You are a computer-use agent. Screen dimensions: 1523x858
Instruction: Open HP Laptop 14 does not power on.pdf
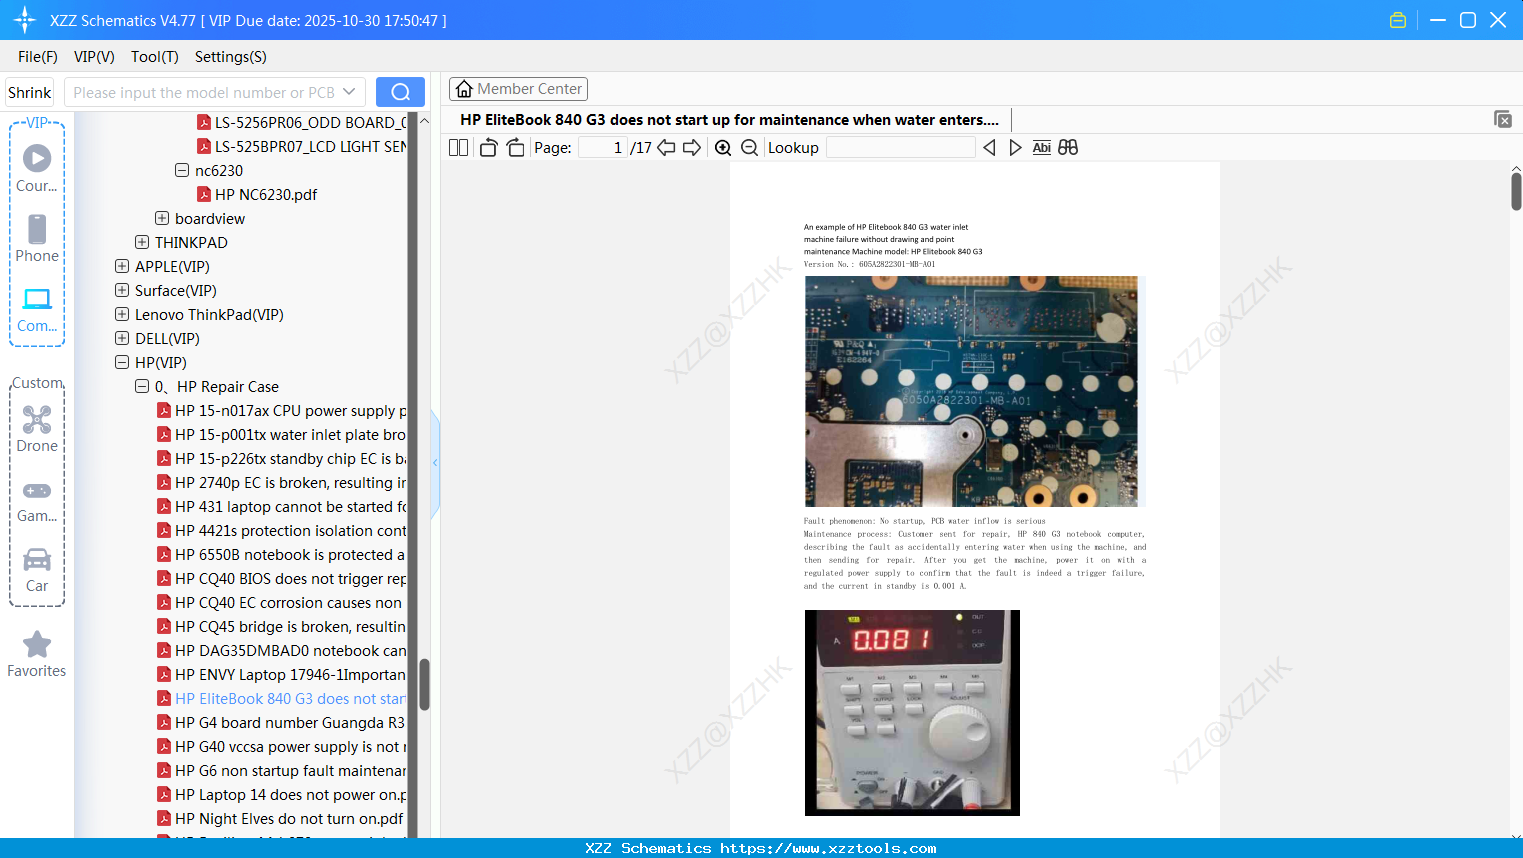pos(282,795)
